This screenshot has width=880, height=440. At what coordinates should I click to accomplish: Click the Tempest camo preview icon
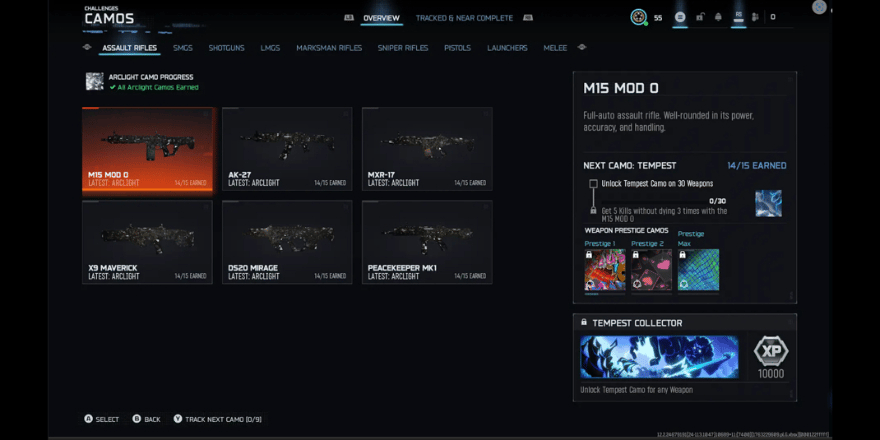tap(768, 203)
